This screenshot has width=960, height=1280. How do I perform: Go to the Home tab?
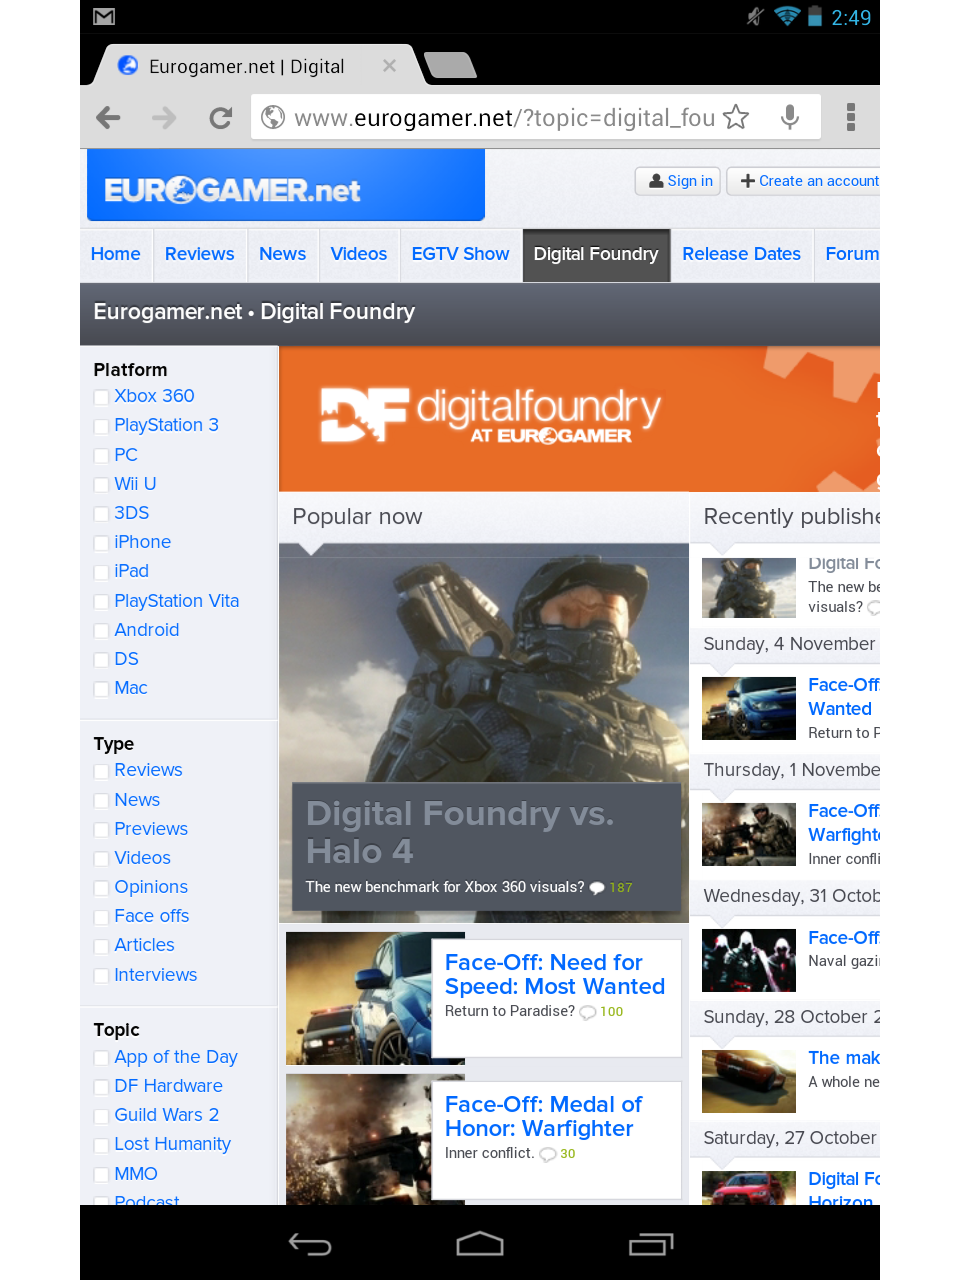click(x=116, y=254)
